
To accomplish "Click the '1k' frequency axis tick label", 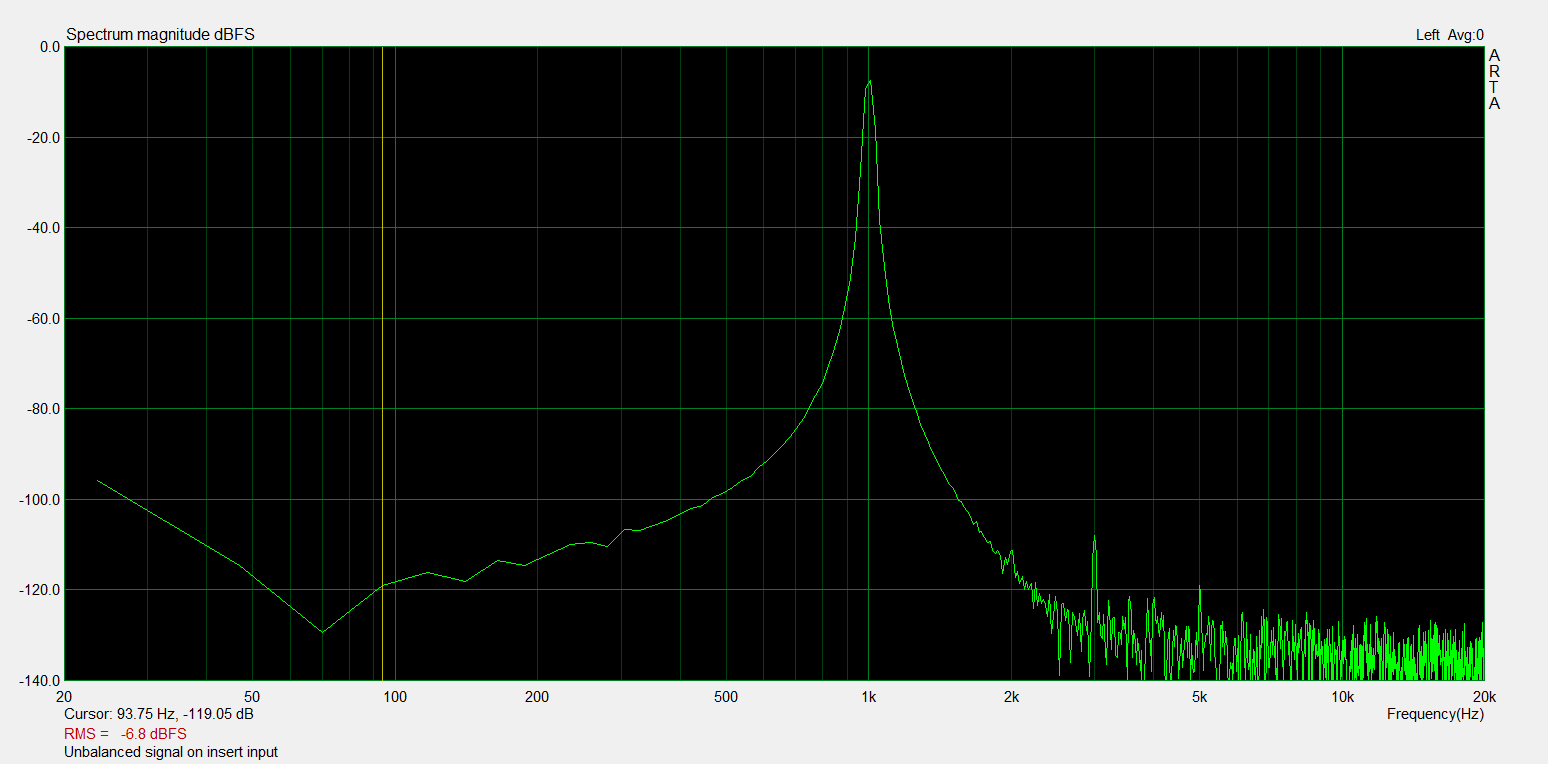I will click(869, 697).
